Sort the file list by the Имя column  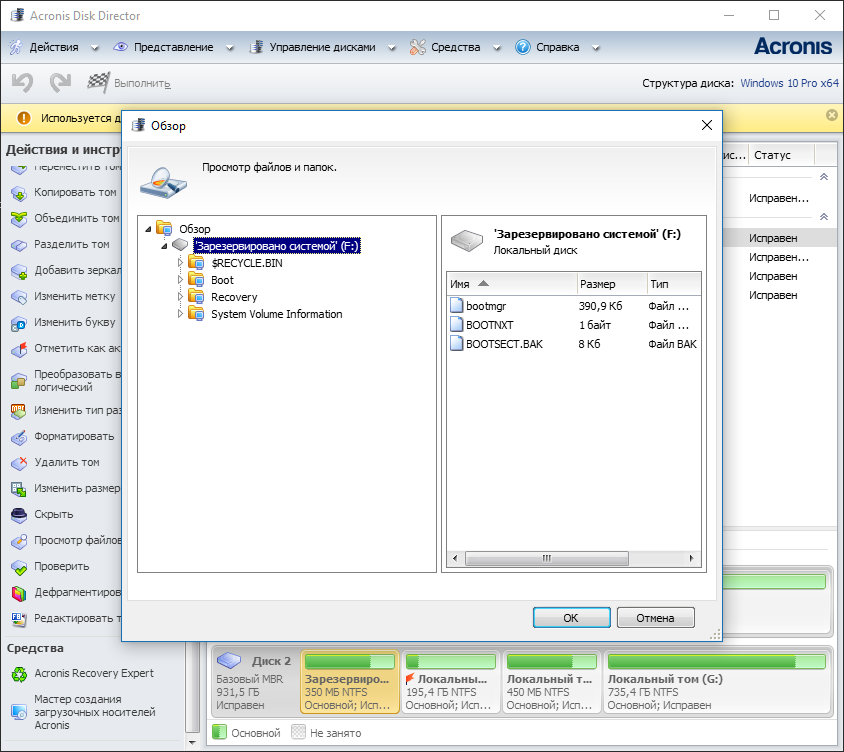coord(512,284)
